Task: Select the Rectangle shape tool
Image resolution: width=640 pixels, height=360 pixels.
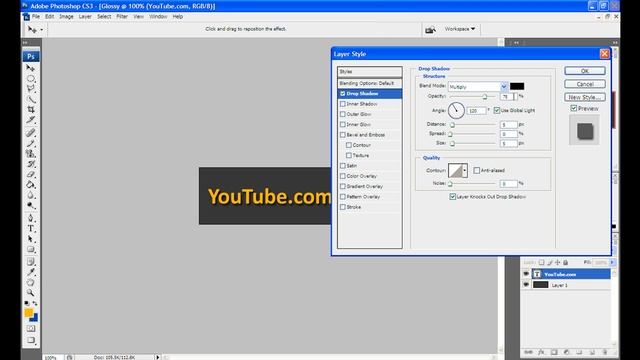Action: pos(31,249)
